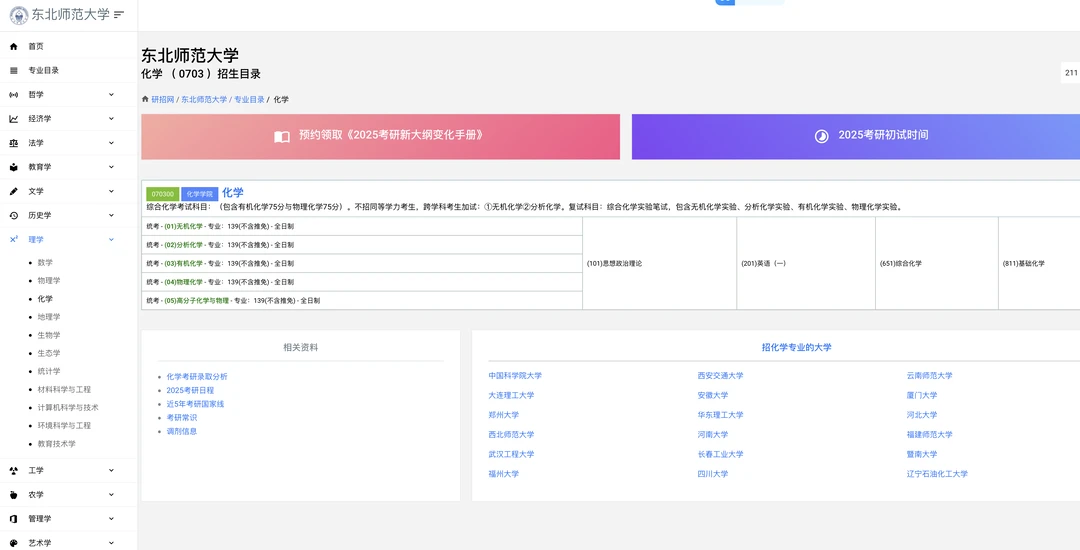Screen dimensions: 1080x550
Task: Click the broadcast icon beside 哲学
Action: pyautogui.click(x=14, y=94)
